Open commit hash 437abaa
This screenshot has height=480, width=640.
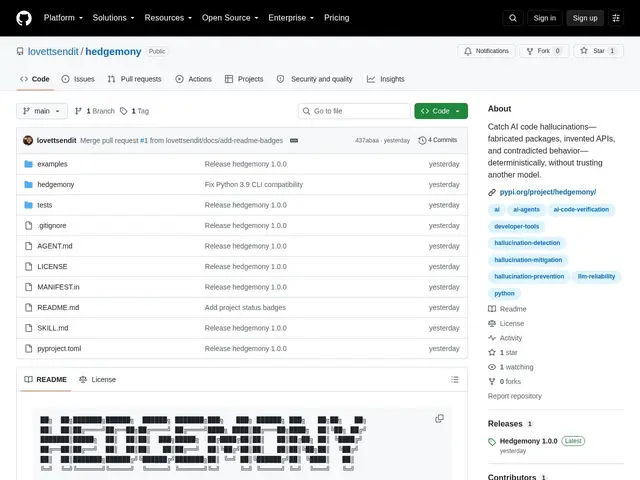[367, 140]
